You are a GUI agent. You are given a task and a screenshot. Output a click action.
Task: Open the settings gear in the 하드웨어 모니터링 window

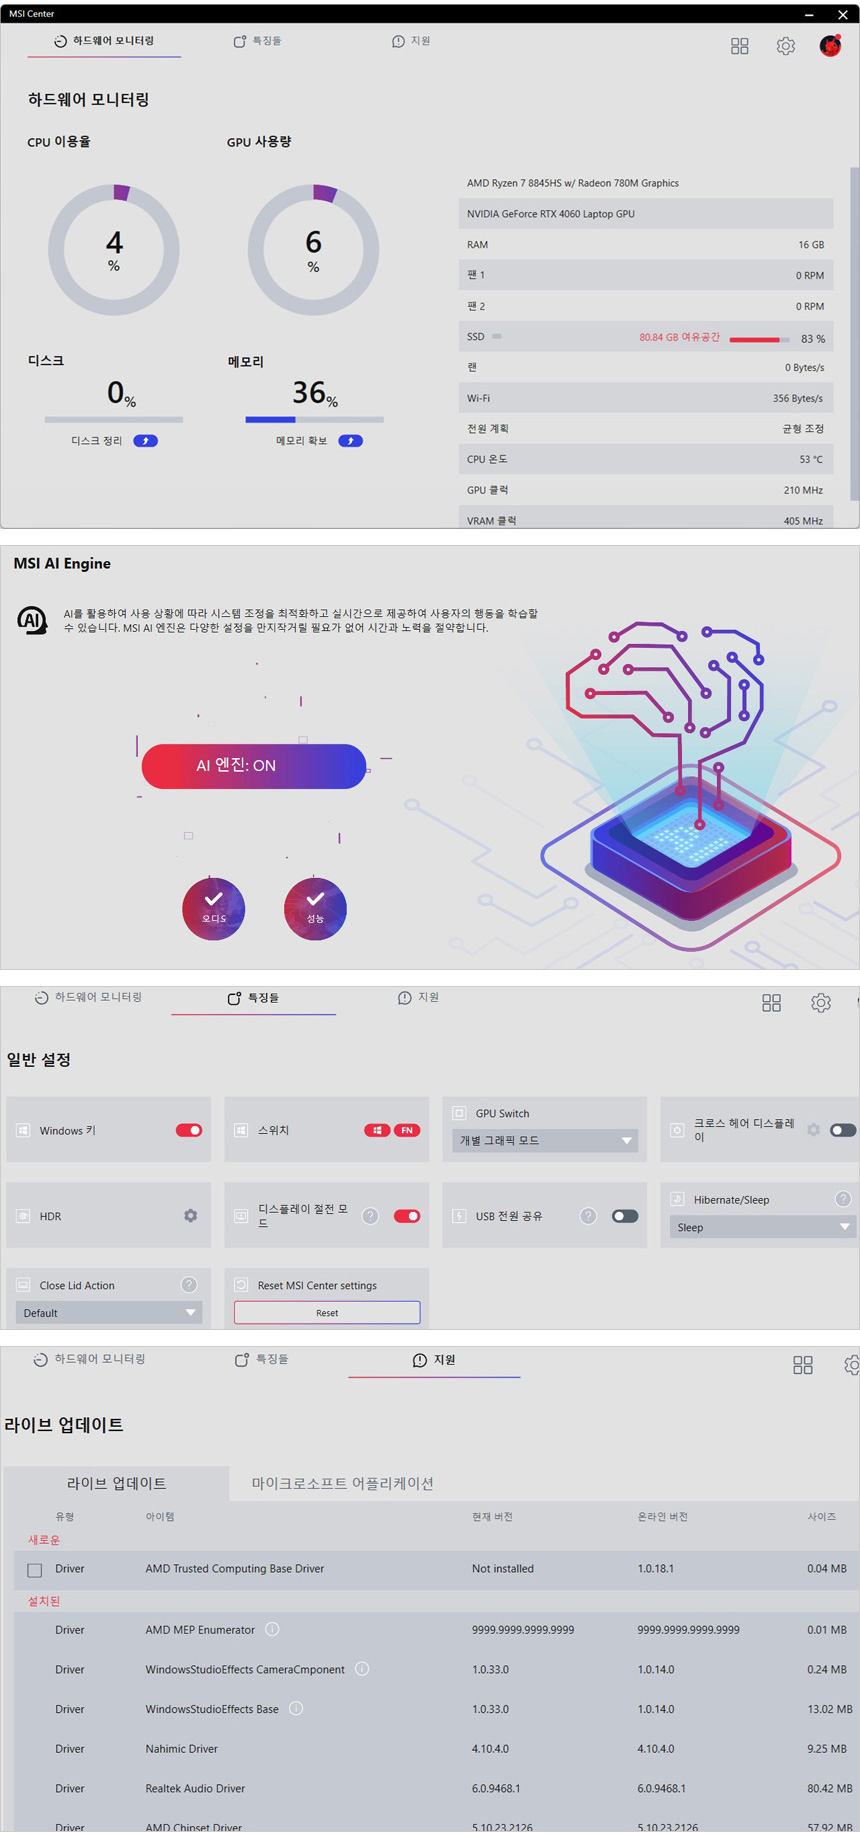pyautogui.click(x=786, y=46)
